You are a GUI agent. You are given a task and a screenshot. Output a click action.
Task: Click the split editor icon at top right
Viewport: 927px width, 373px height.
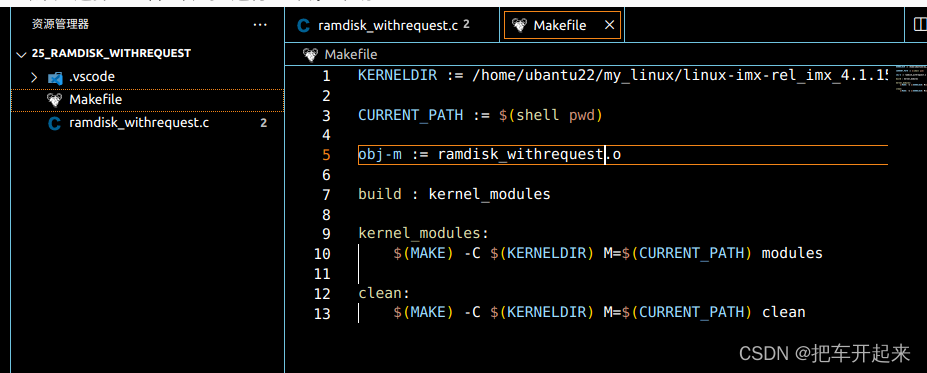pos(920,25)
